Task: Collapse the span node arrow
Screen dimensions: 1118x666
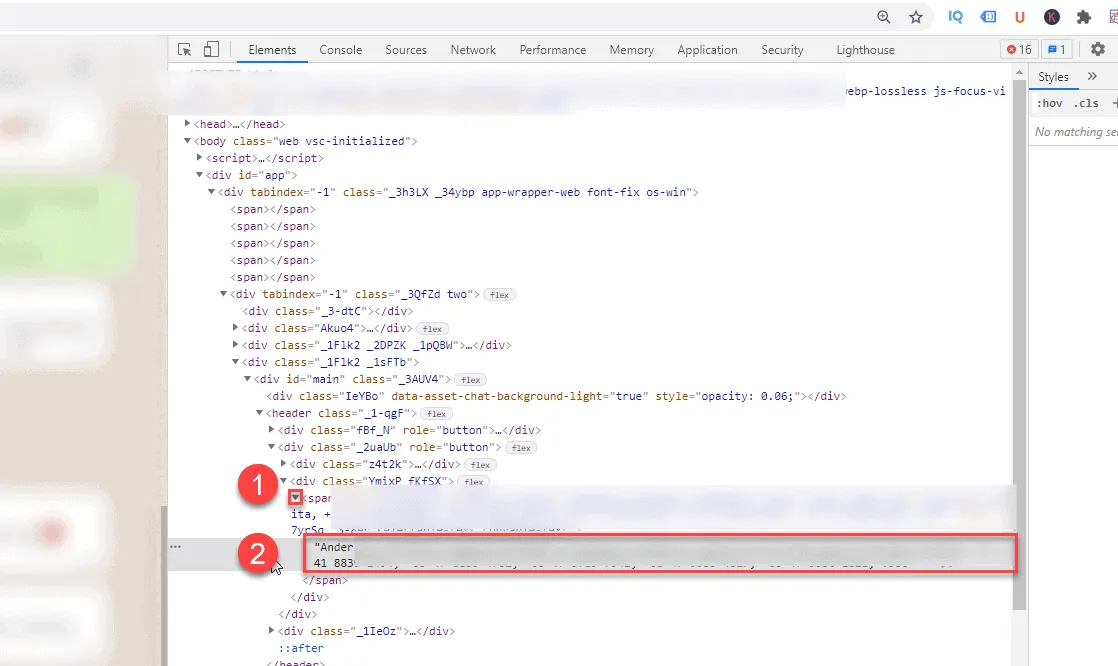Action: [295, 497]
